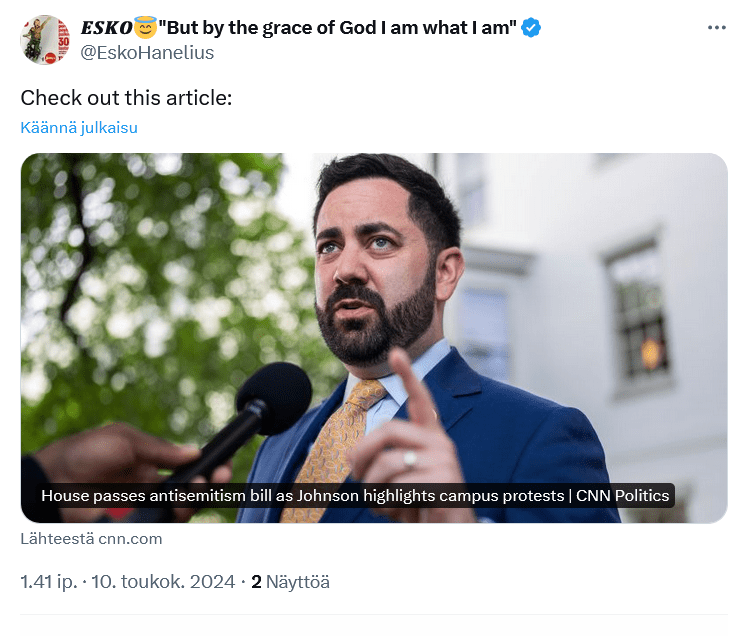This screenshot has height=636, width=748.
Task: Click the halo emoji in display name
Action: pos(146,28)
